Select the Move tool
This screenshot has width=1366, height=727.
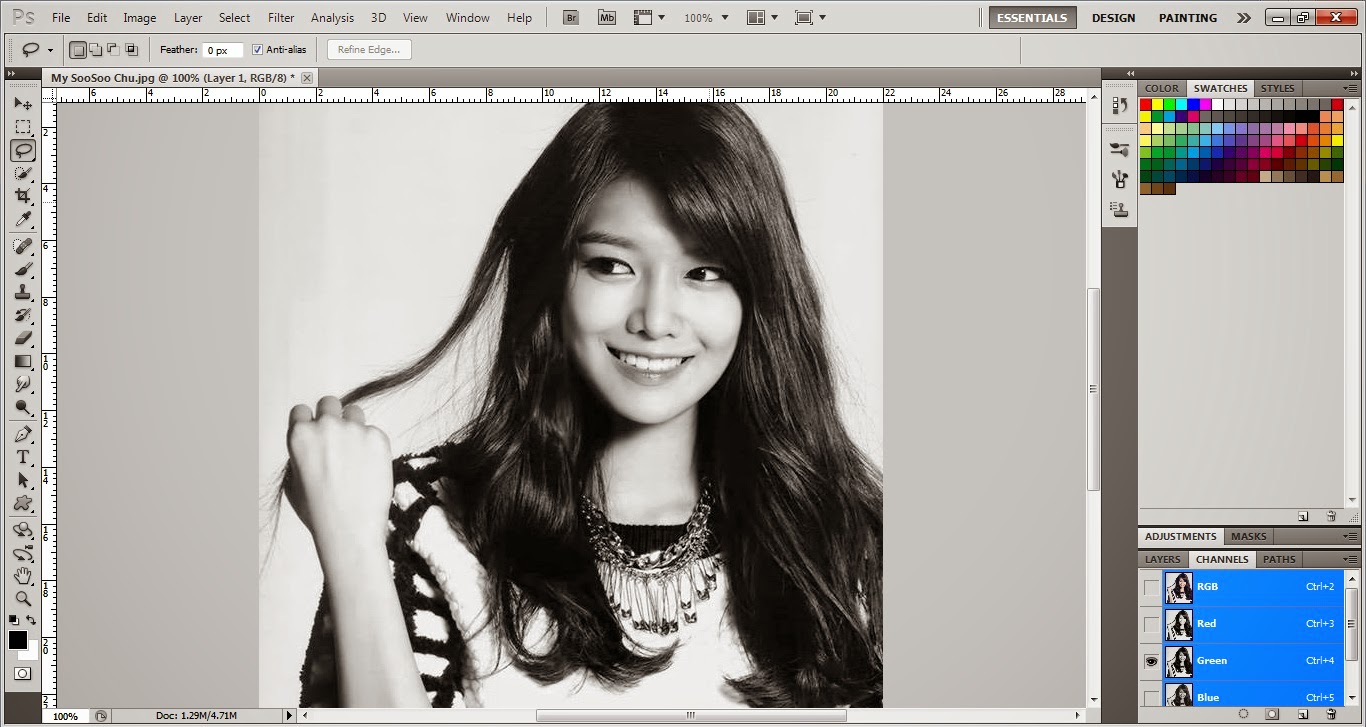22,104
